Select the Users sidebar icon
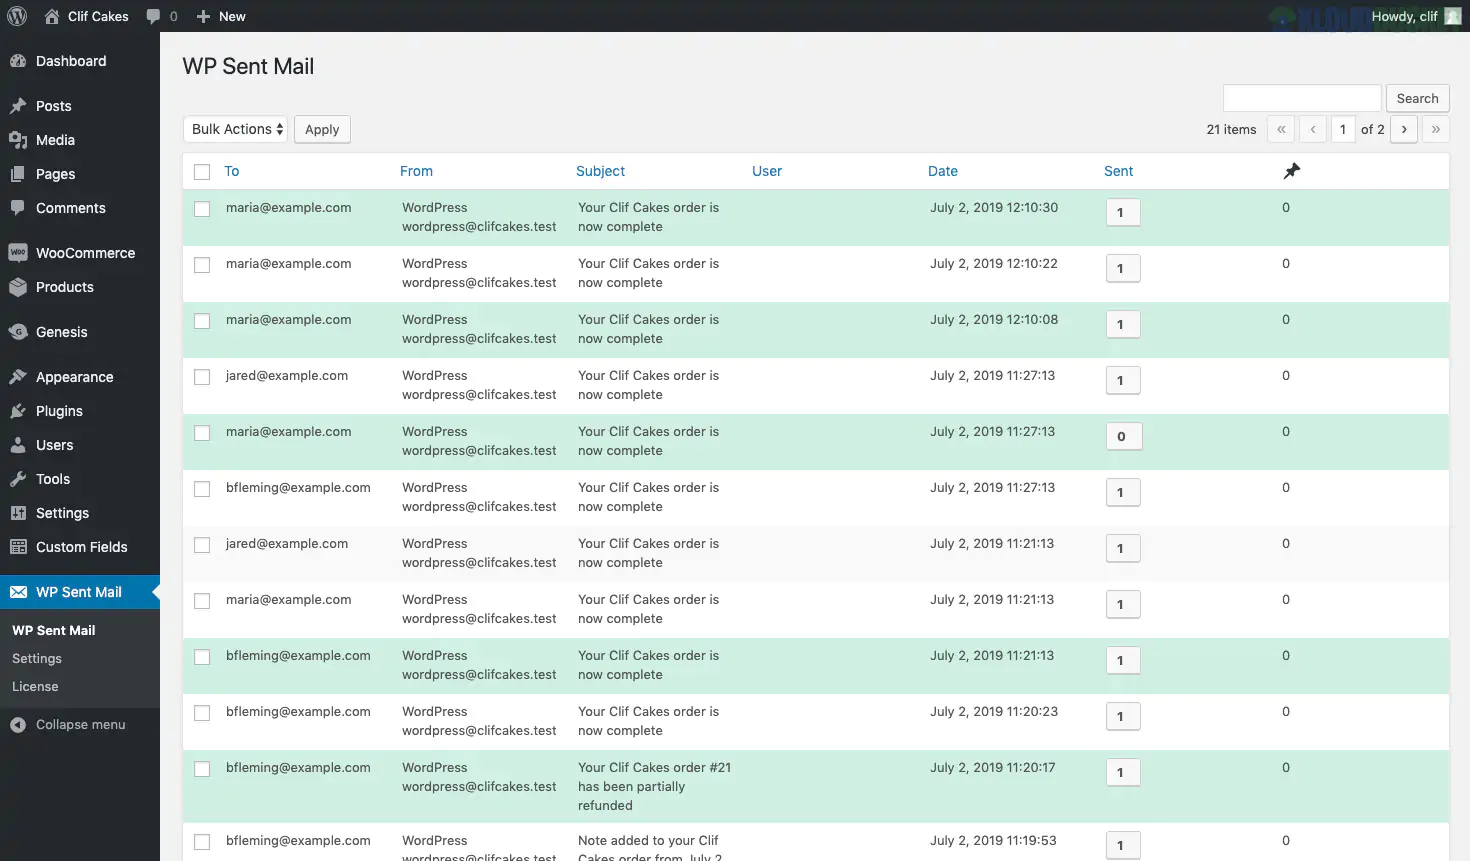The height and width of the screenshot is (861, 1470). coord(20,445)
